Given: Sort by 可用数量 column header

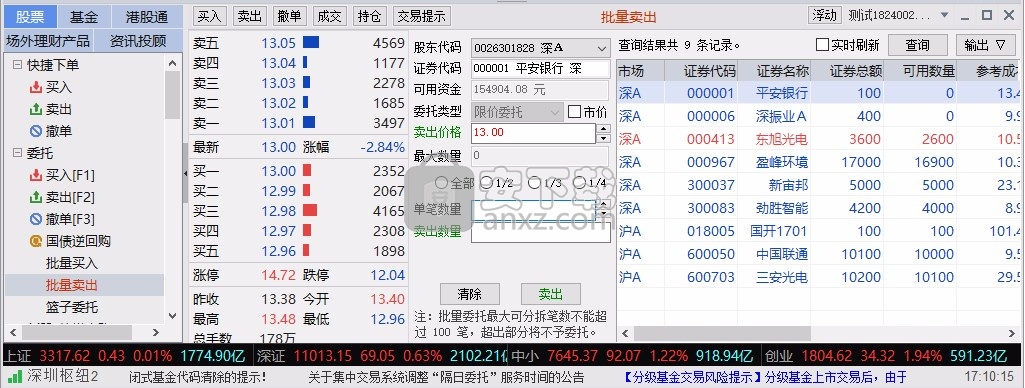Looking at the screenshot, I should click(x=920, y=71).
